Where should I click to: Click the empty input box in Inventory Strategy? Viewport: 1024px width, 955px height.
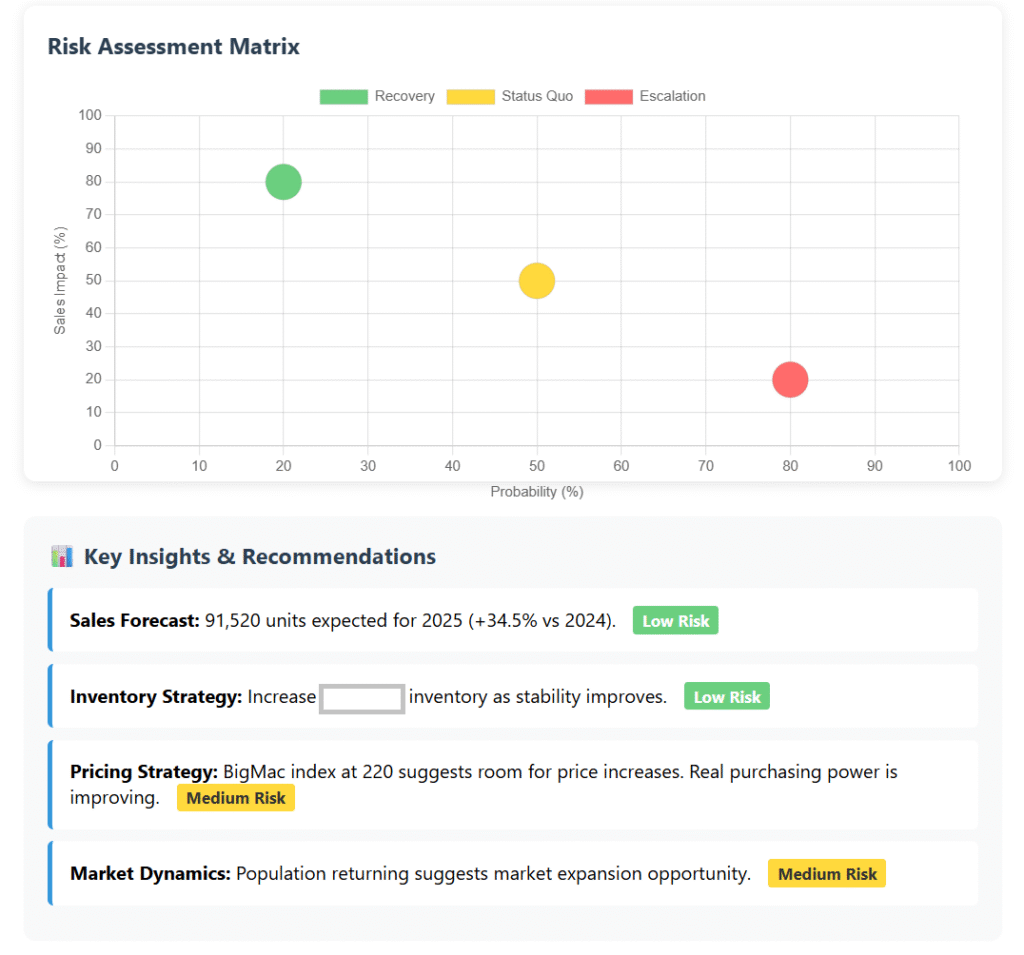(362, 698)
